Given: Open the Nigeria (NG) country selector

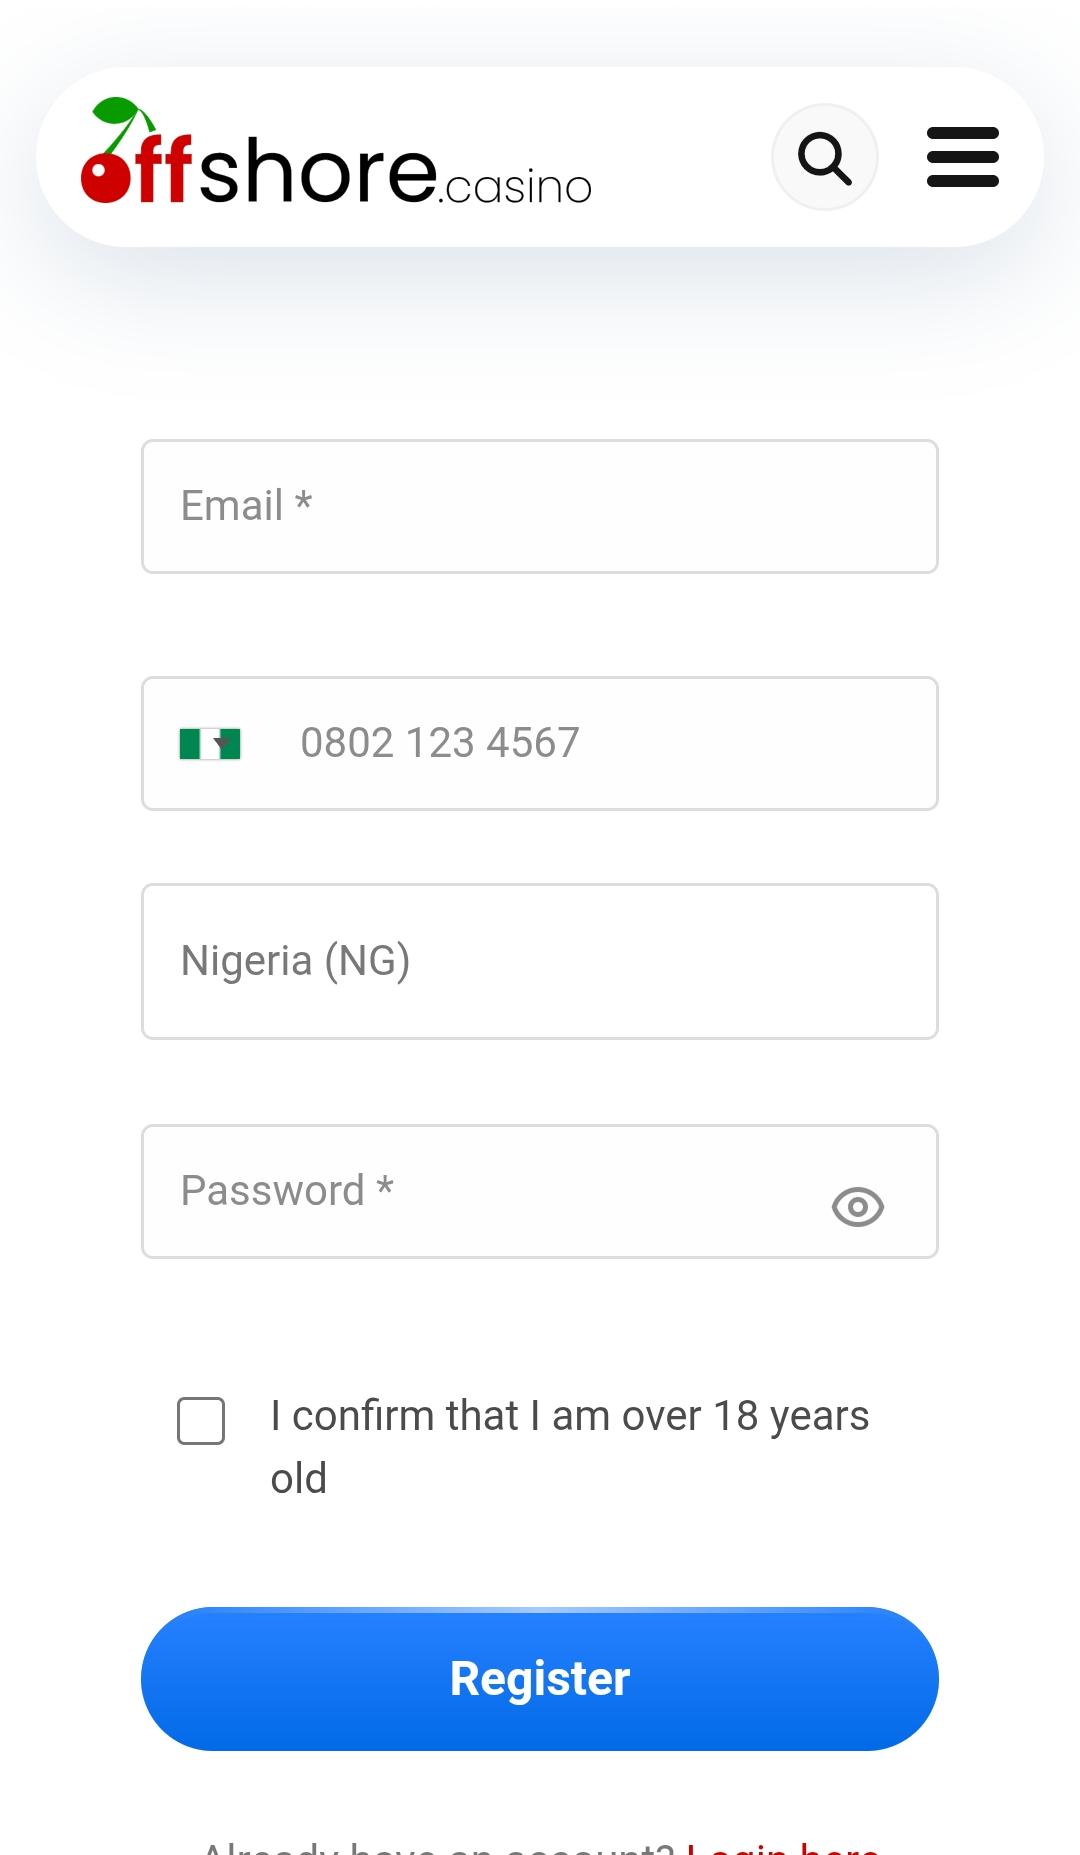Looking at the screenshot, I should pos(540,961).
